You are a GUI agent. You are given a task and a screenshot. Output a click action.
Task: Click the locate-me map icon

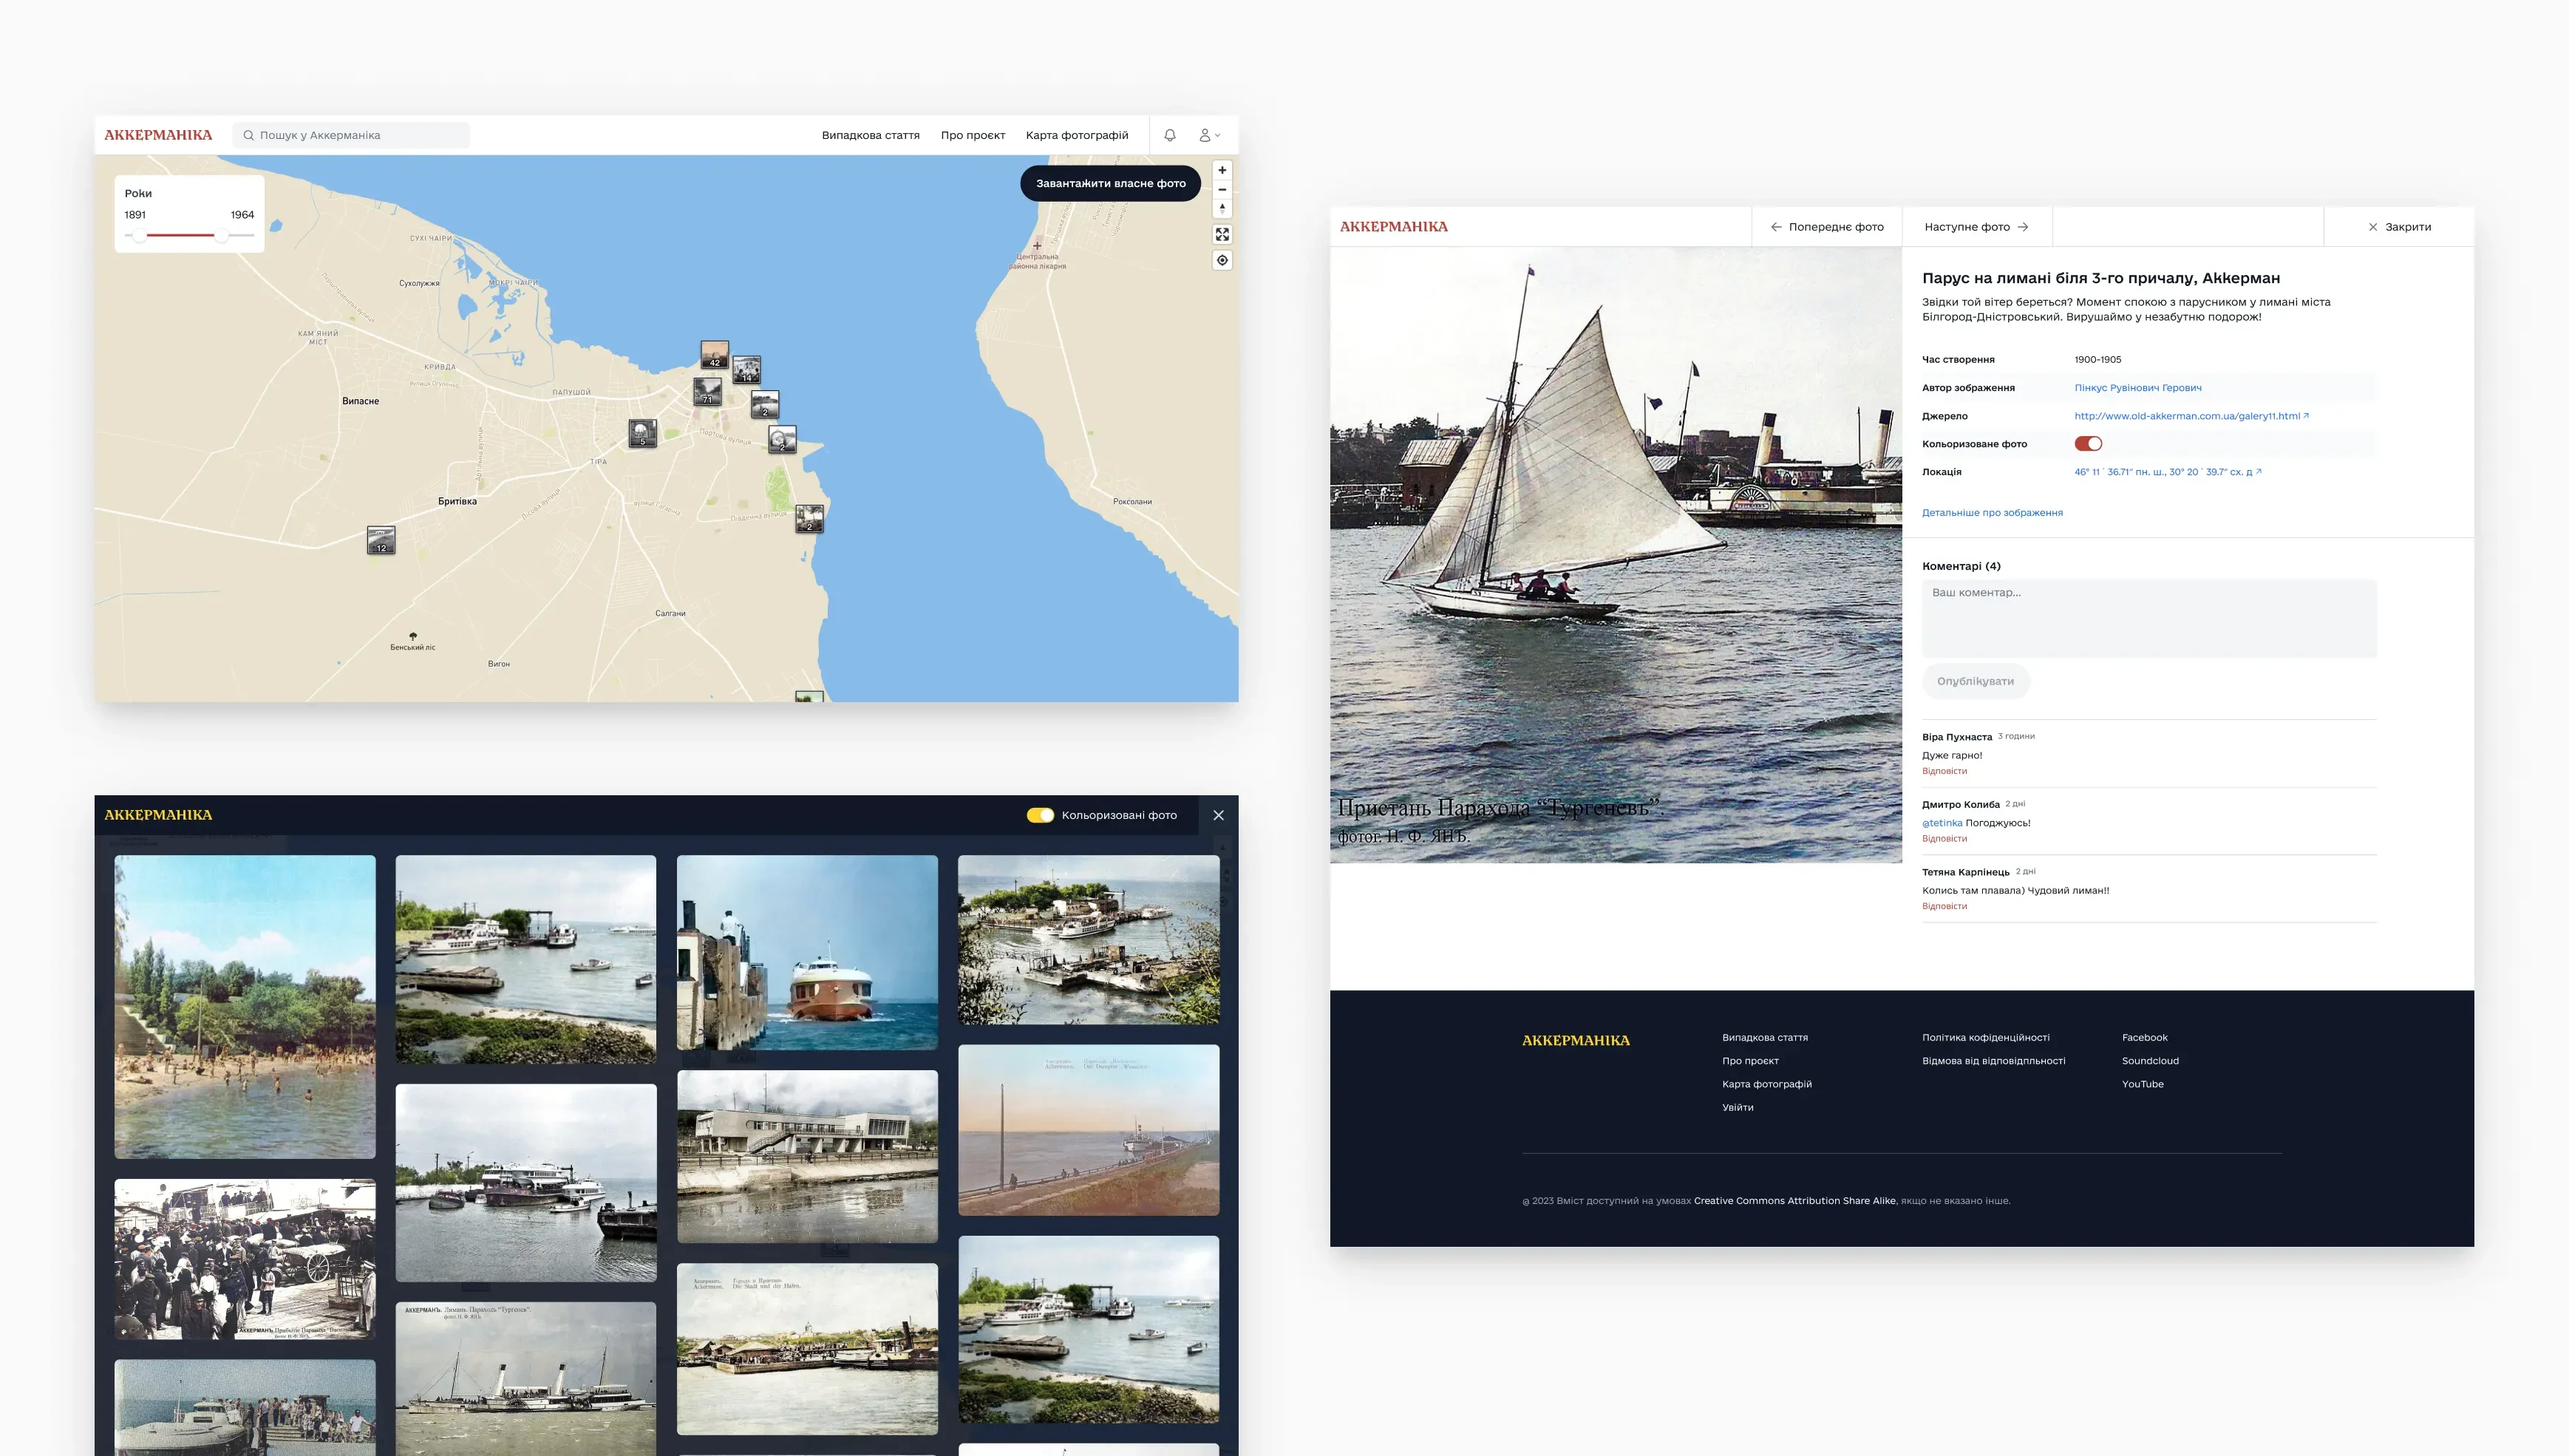(1222, 260)
